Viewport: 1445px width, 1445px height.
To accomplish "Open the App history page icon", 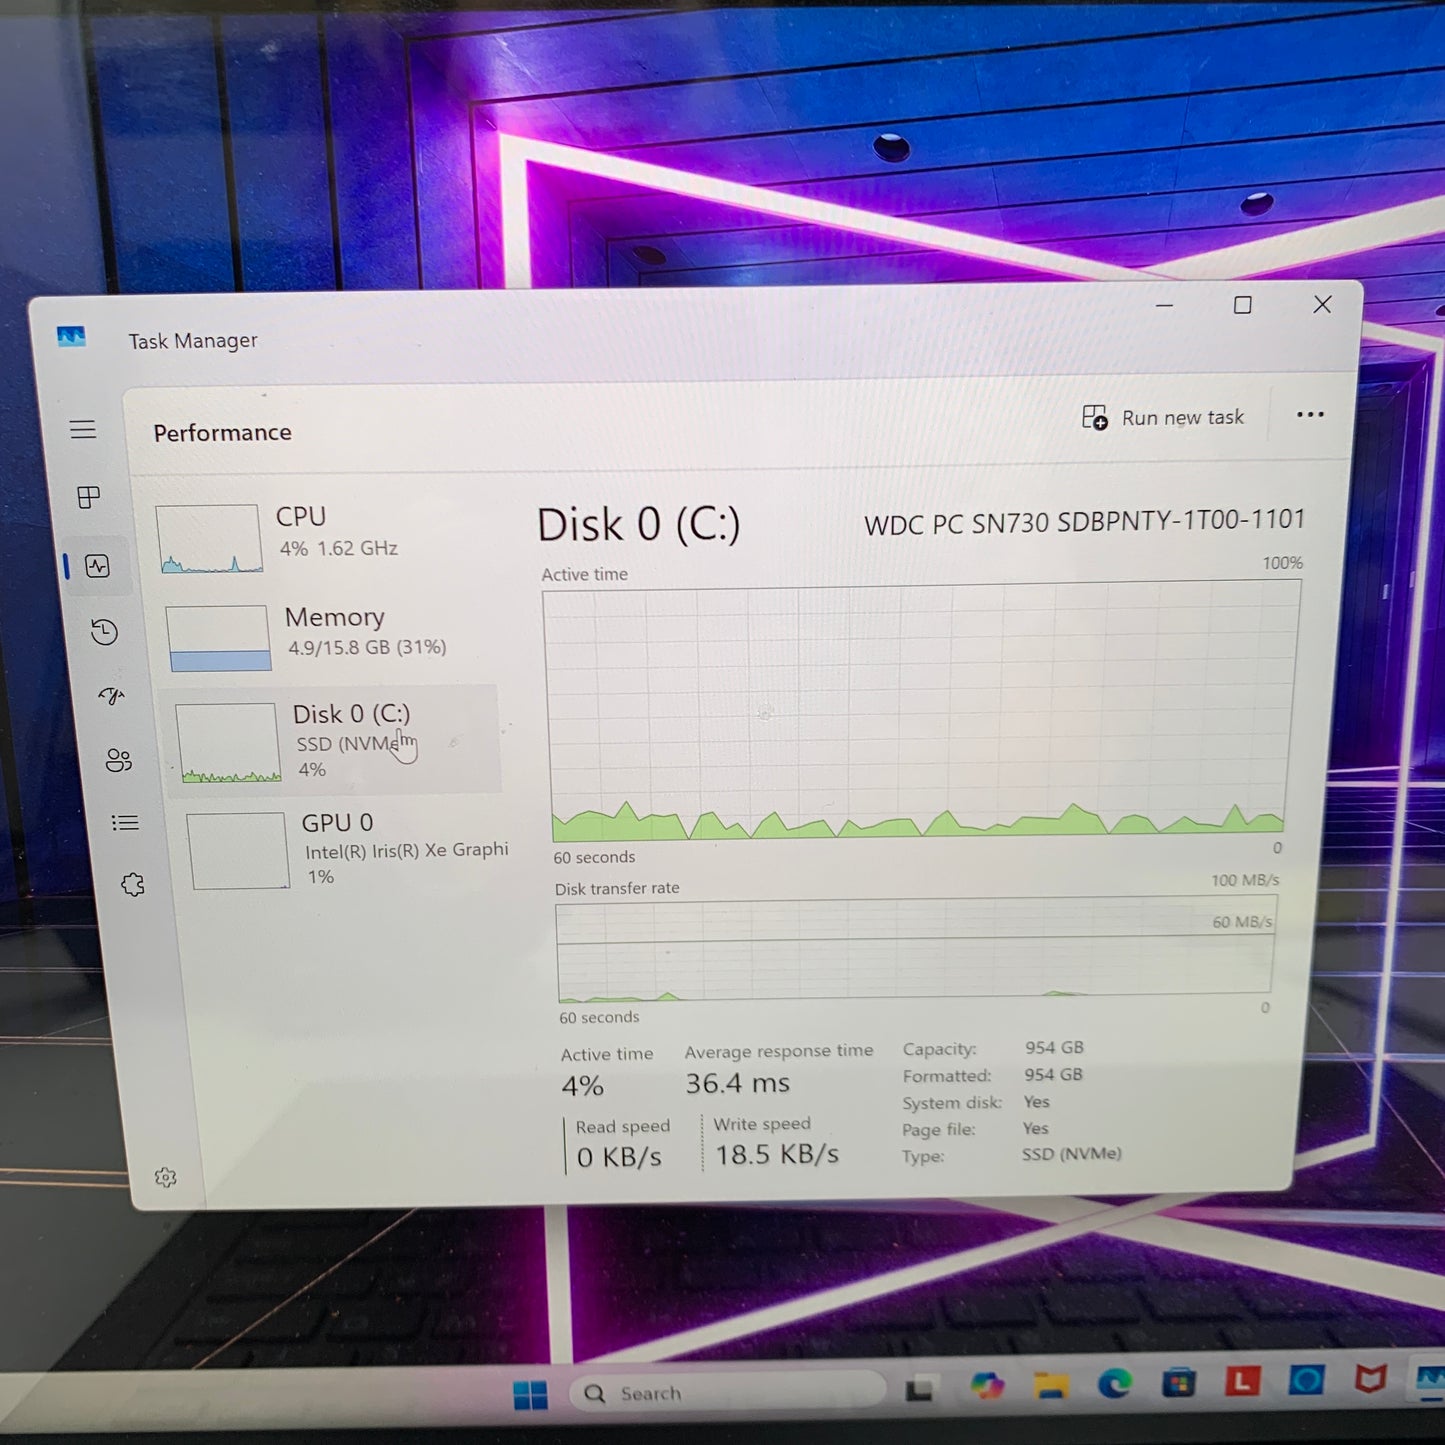I will (104, 632).
